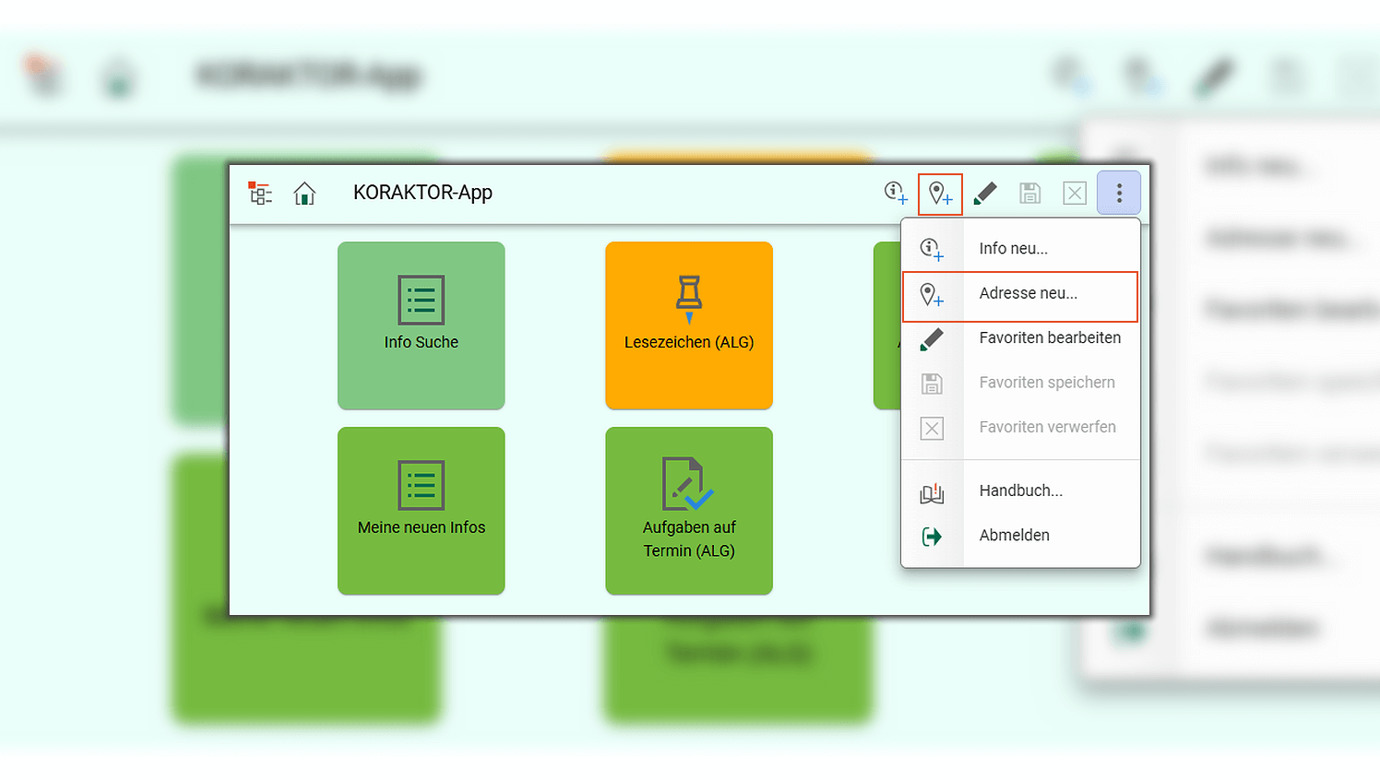Screen dimensions: 1380x780
Task: Click the 'KORAKTOR-App' title text
Action: coord(423,193)
